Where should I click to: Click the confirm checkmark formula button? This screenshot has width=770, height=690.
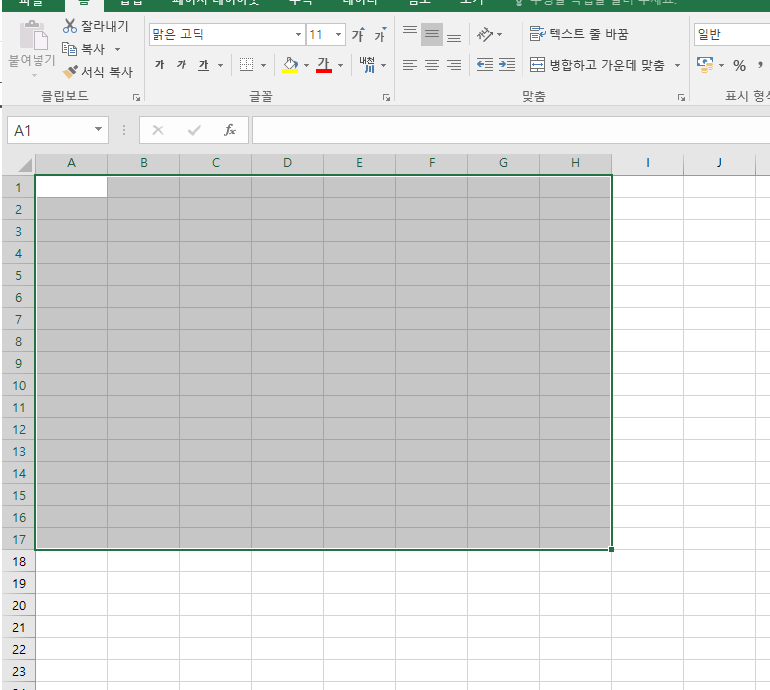coord(194,130)
